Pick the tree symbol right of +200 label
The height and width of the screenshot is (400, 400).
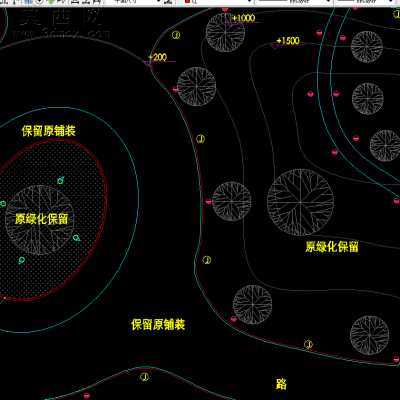(197, 87)
